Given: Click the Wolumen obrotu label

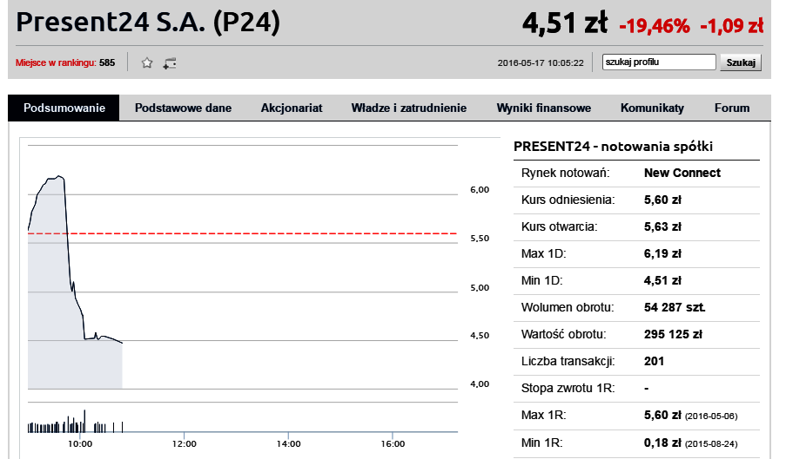Looking at the screenshot, I should click(567, 307).
